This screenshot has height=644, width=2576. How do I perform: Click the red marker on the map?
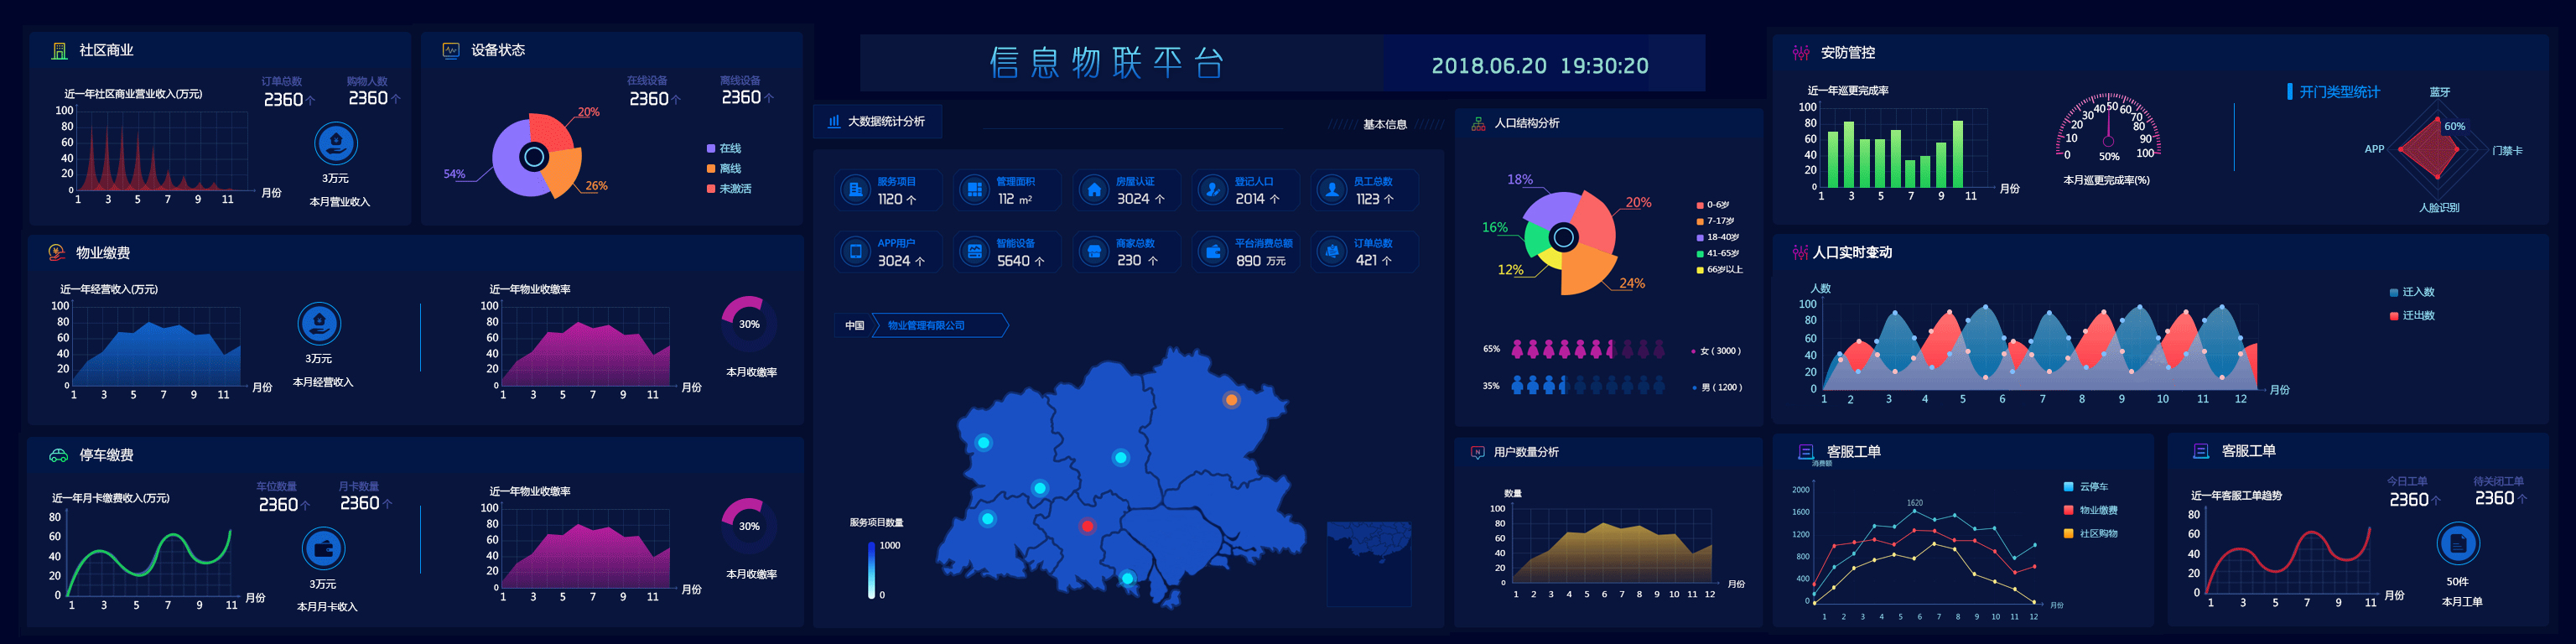click(1087, 526)
